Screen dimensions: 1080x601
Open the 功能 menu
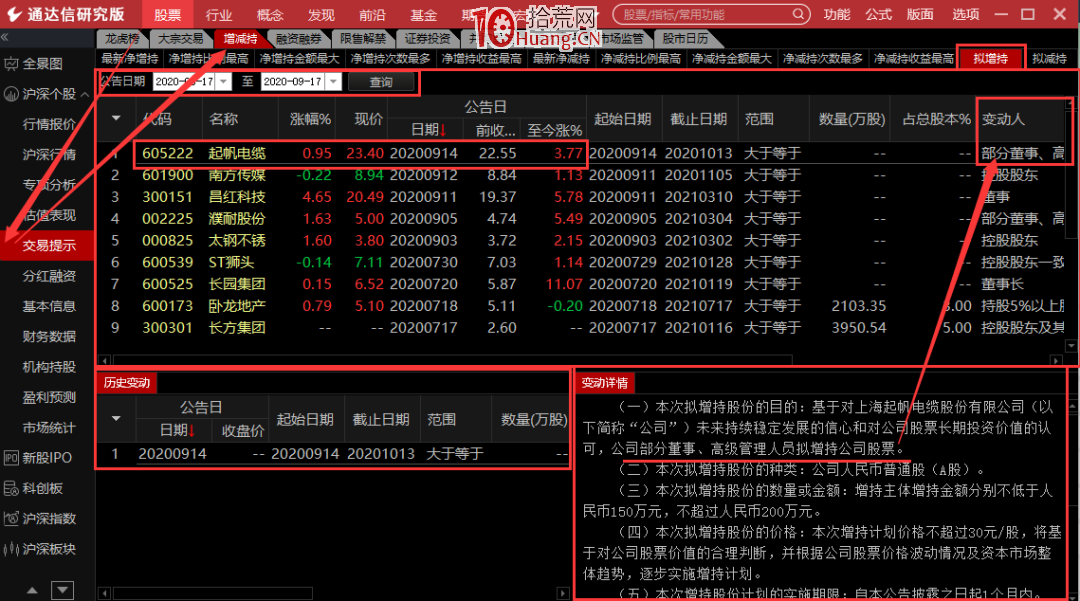[837, 14]
